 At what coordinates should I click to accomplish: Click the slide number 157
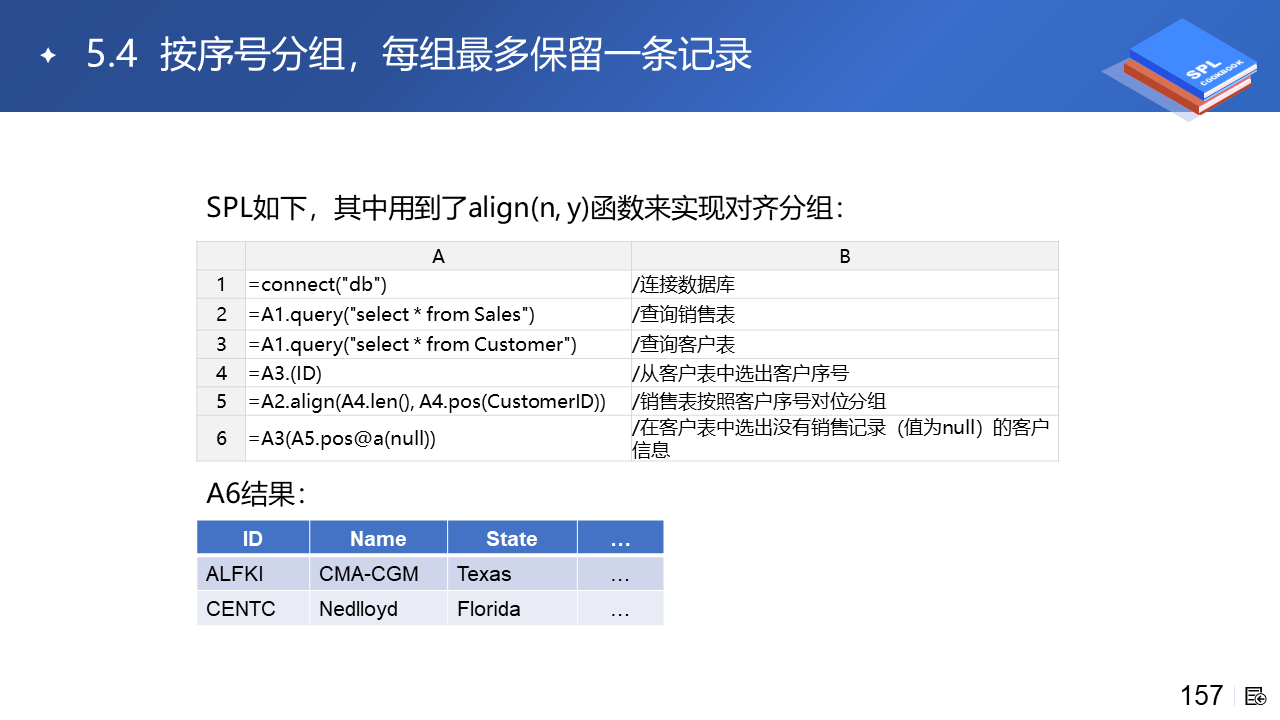click(x=1201, y=695)
